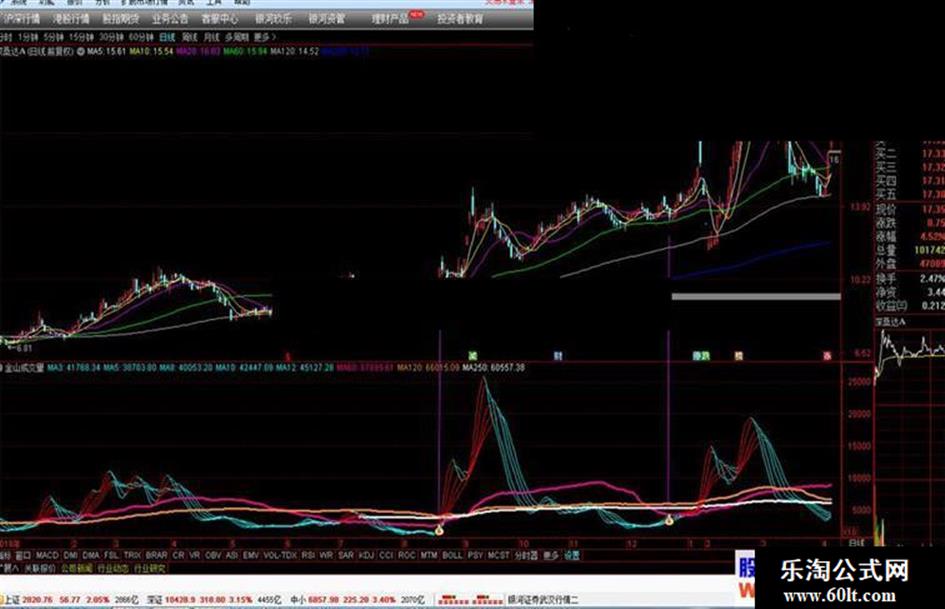
Task: Click the 上证 index in status bar
Action: [x=13, y=600]
